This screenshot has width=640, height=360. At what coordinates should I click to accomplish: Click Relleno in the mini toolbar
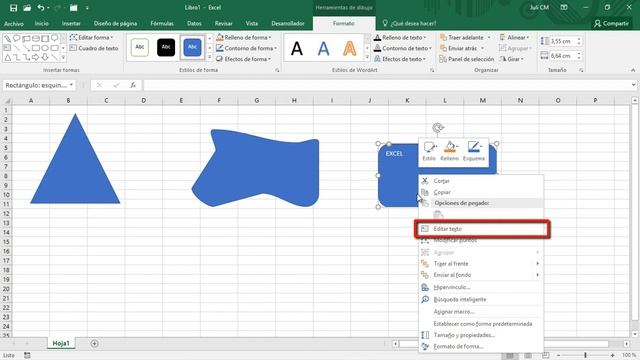pyautogui.click(x=449, y=151)
